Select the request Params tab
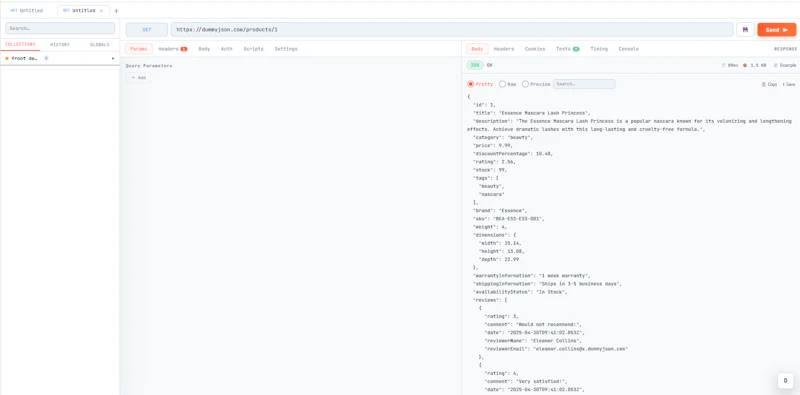 tap(139, 49)
